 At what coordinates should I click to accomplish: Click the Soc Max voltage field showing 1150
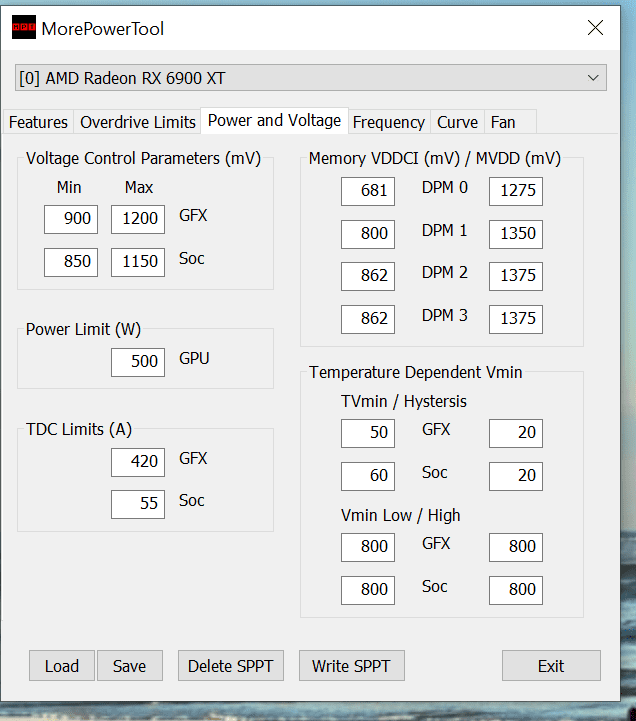[138, 262]
